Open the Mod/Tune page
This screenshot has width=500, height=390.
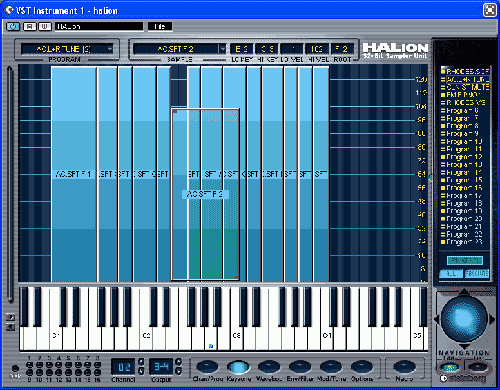tap(331, 367)
